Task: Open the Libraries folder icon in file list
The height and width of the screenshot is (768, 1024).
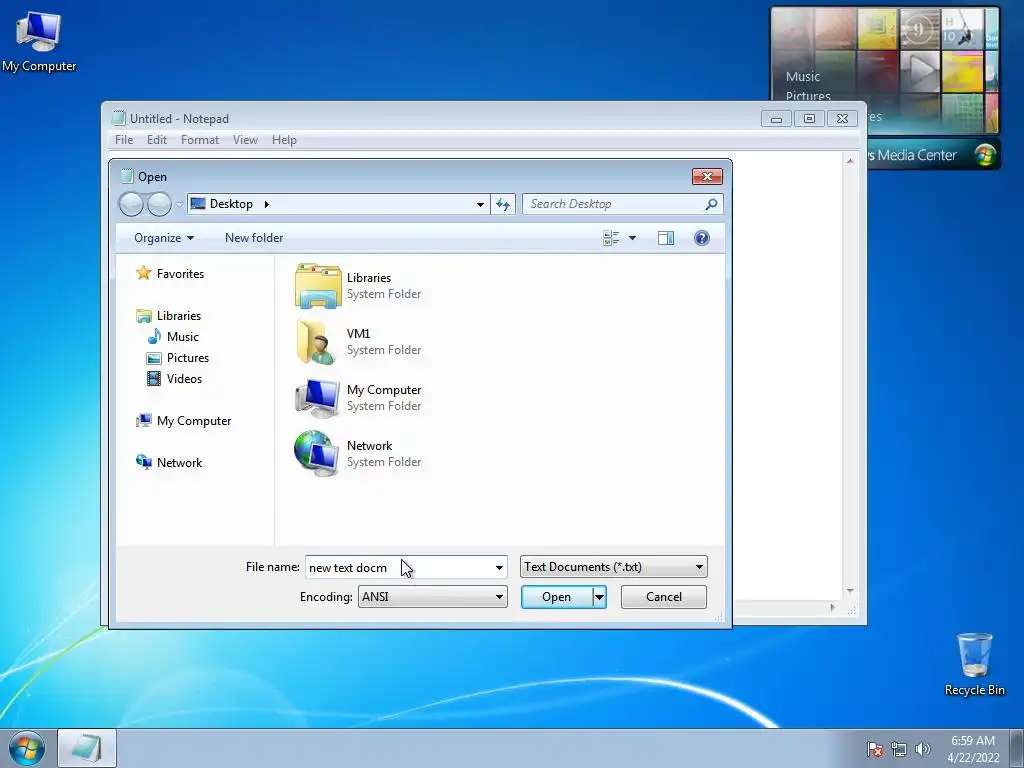Action: pyautogui.click(x=318, y=286)
